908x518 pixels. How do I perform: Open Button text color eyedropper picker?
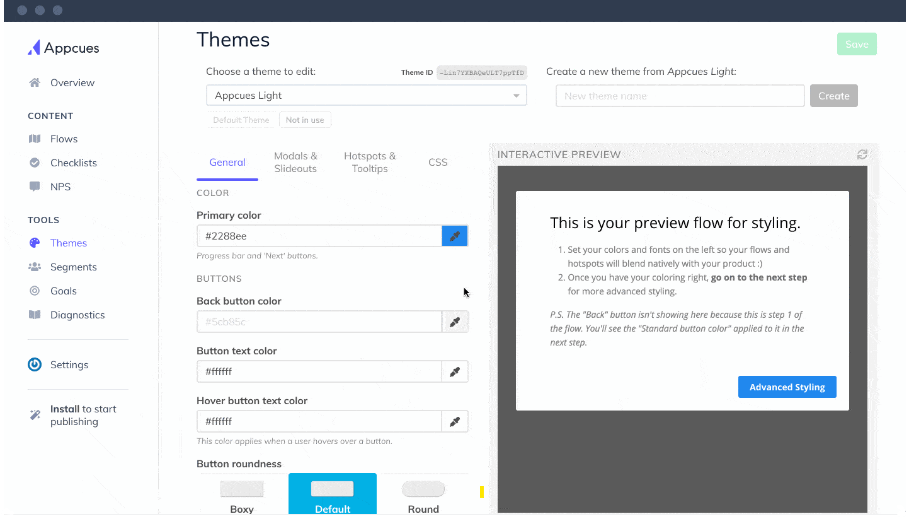[x=455, y=371]
